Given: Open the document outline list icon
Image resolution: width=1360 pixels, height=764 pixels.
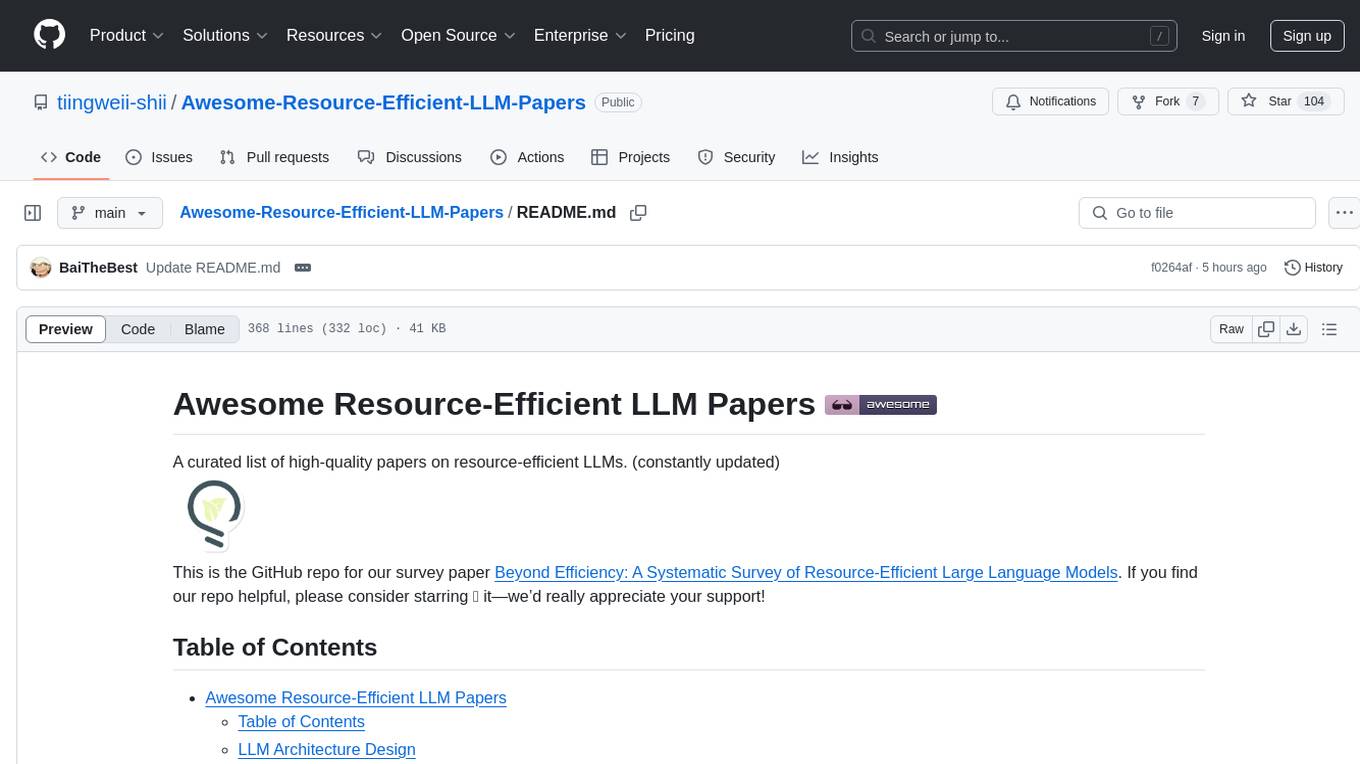Looking at the screenshot, I should (x=1329, y=329).
